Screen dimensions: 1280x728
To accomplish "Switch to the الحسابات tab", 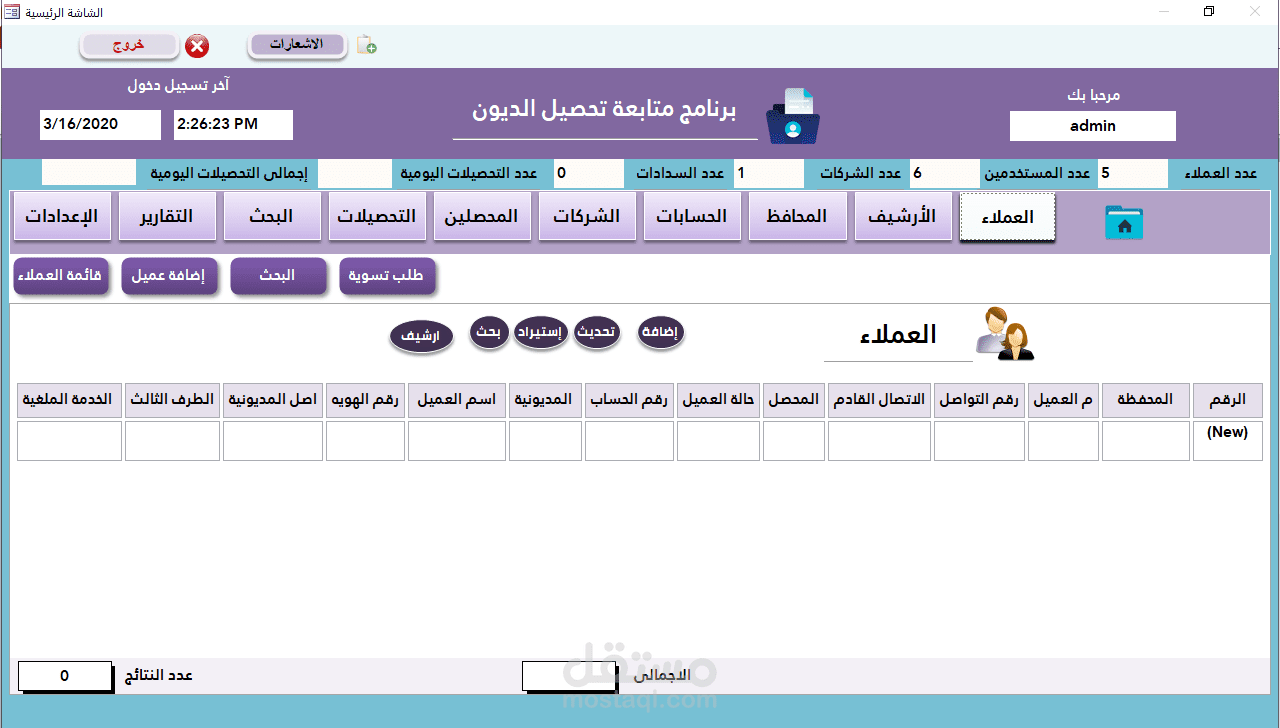I will (x=692, y=215).
